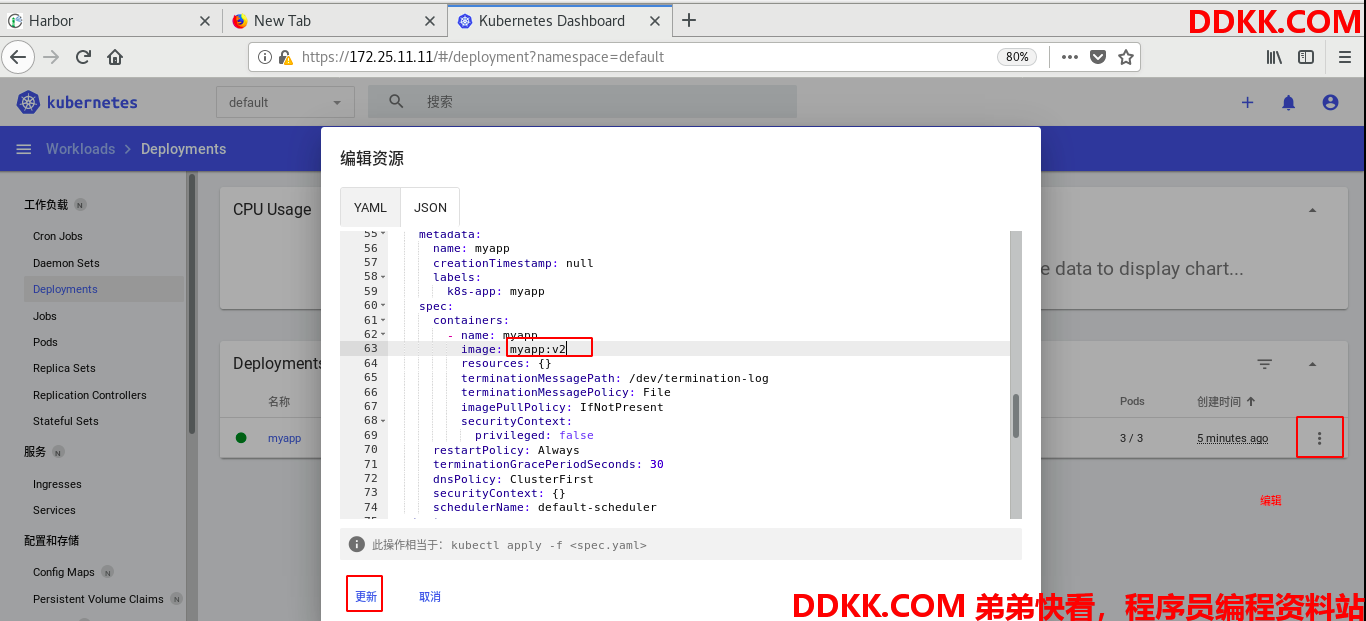Viewport: 1366px width, 621px height.
Task: Fold the container item at line 62
Action: [383, 335]
